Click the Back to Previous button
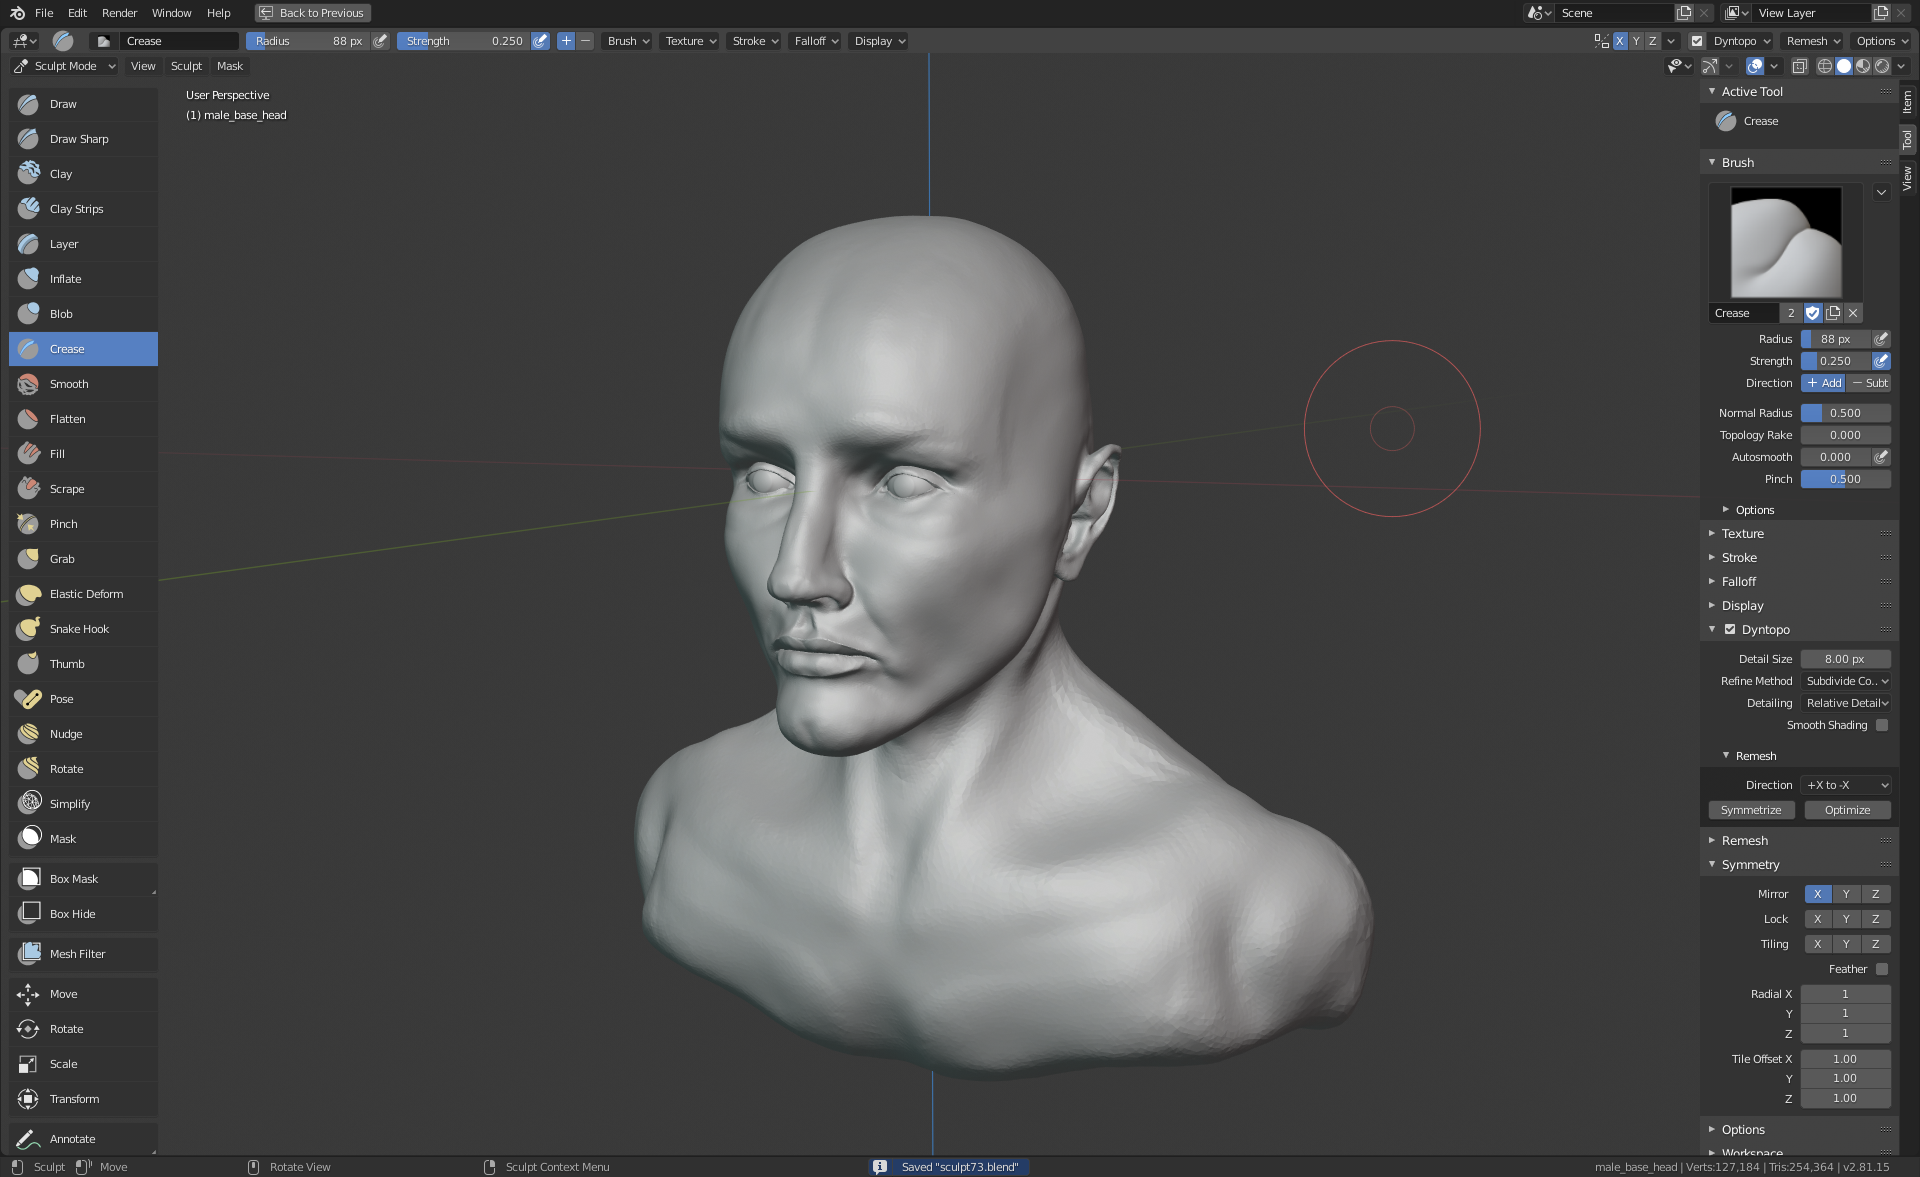This screenshot has width=1920, height=1177. pos(312,13)
